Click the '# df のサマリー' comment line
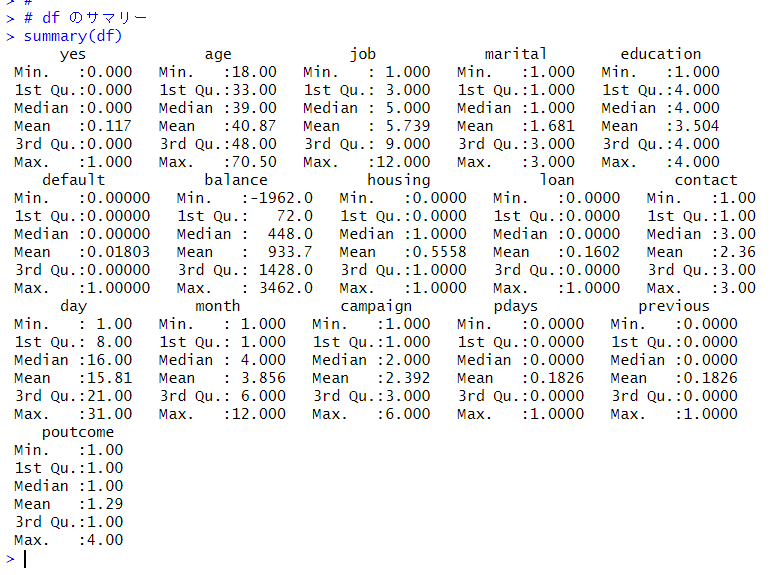The height and width of the screenshot is (575, 772). pos(85,18)
